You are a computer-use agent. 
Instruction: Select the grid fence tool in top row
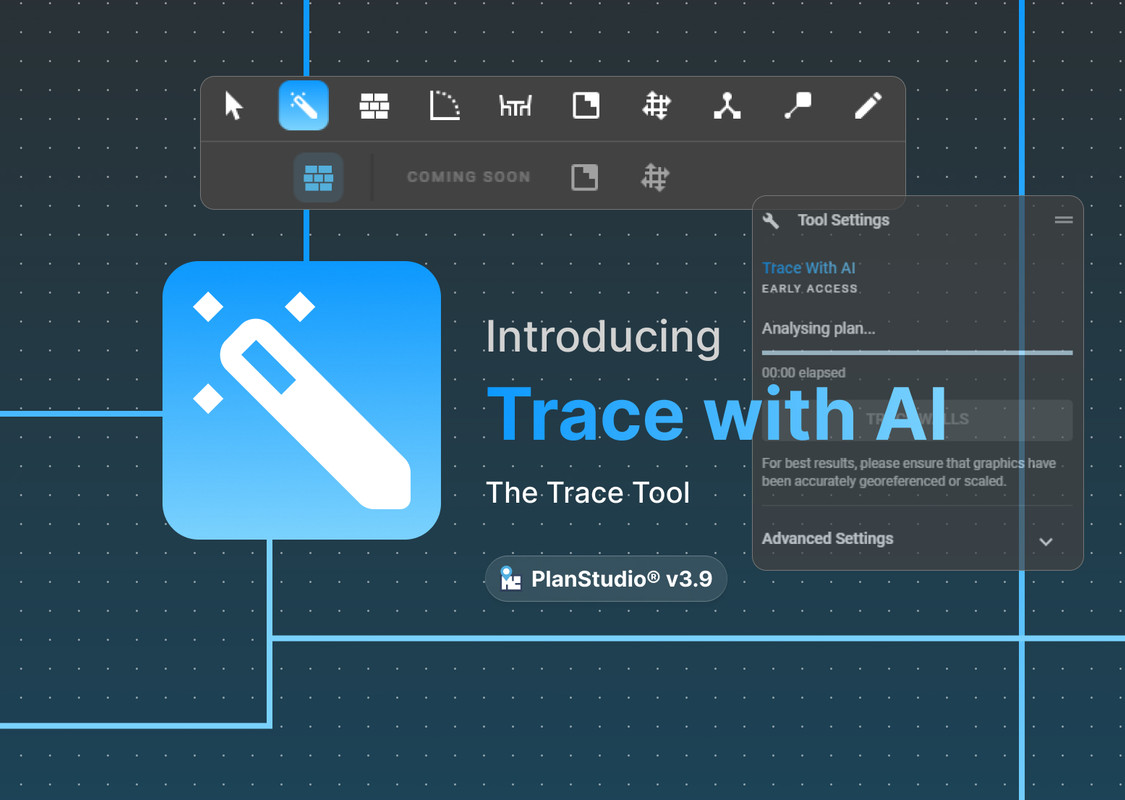coord(656,105)
